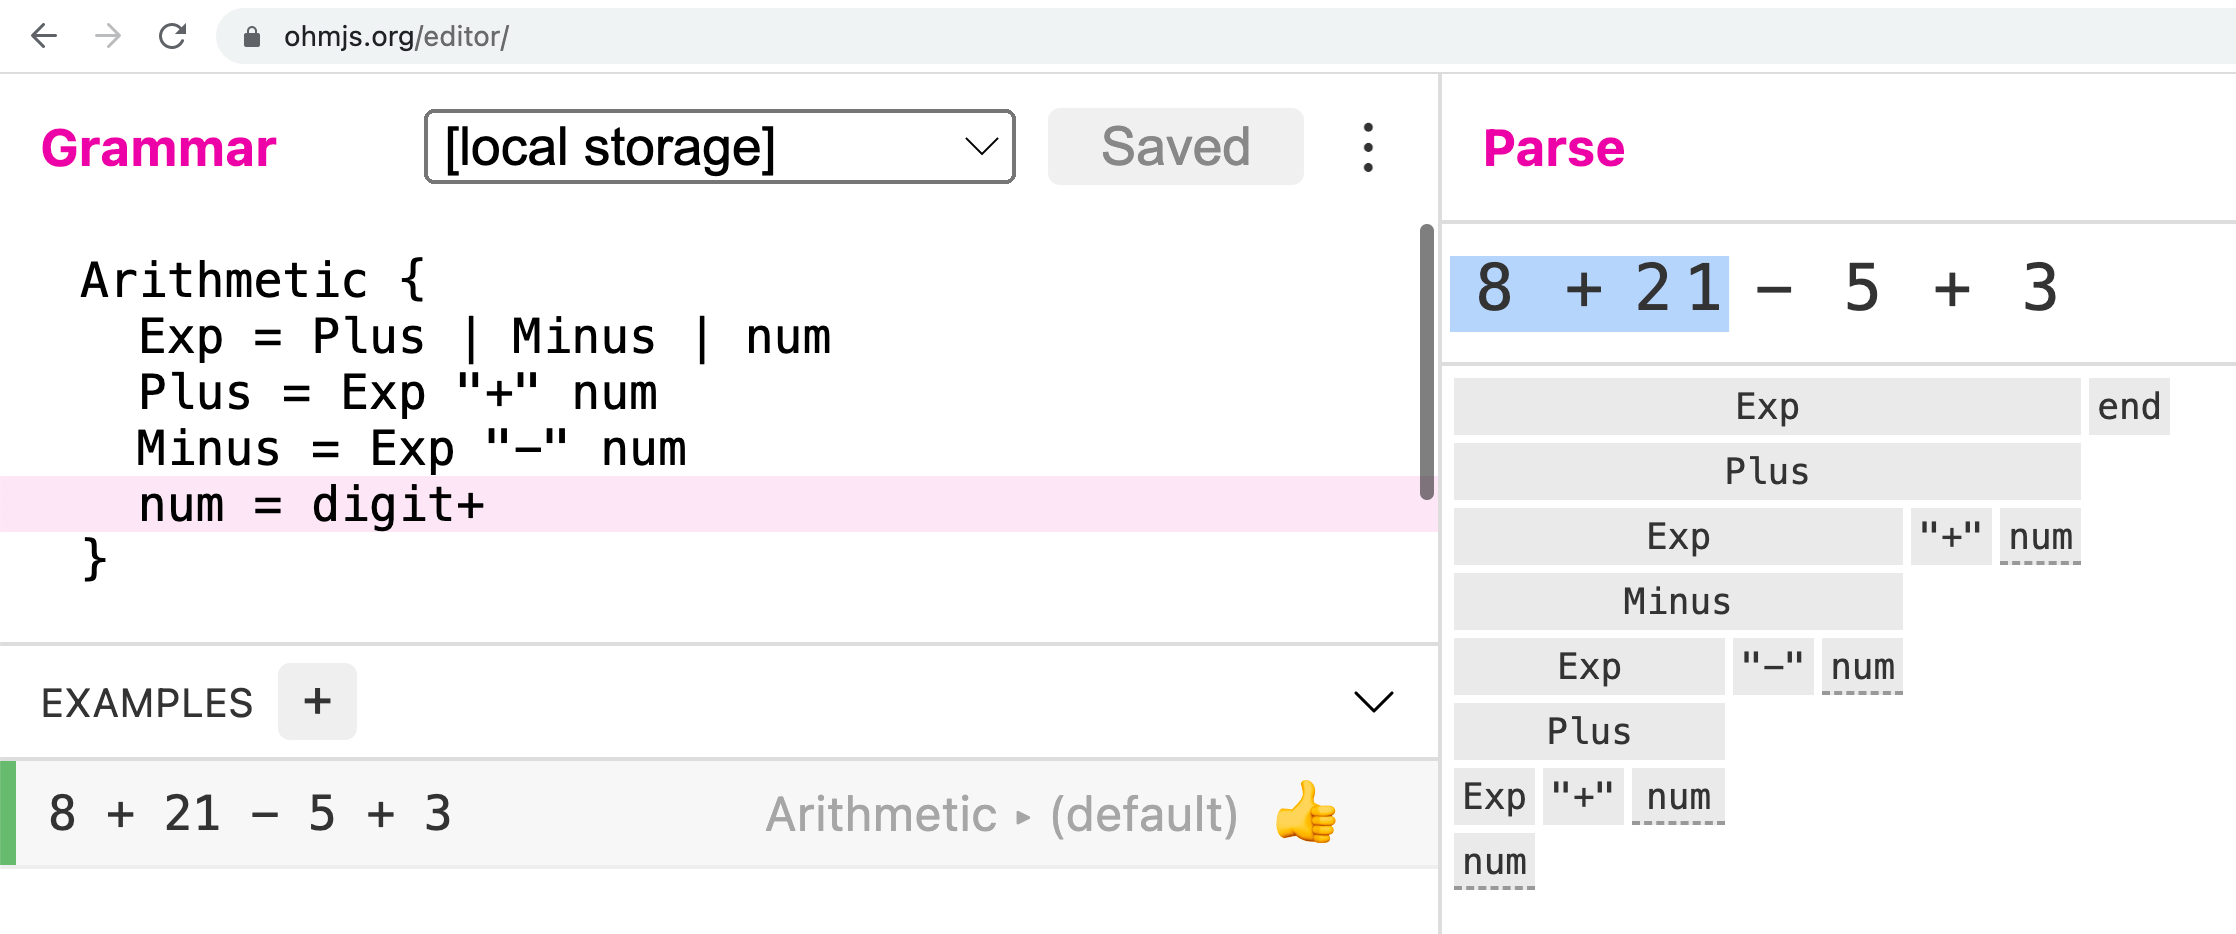The width and height of the screenshot is (2236, 934).
Task: Click the browser forward arrow
Action: (x=107, y=36)
